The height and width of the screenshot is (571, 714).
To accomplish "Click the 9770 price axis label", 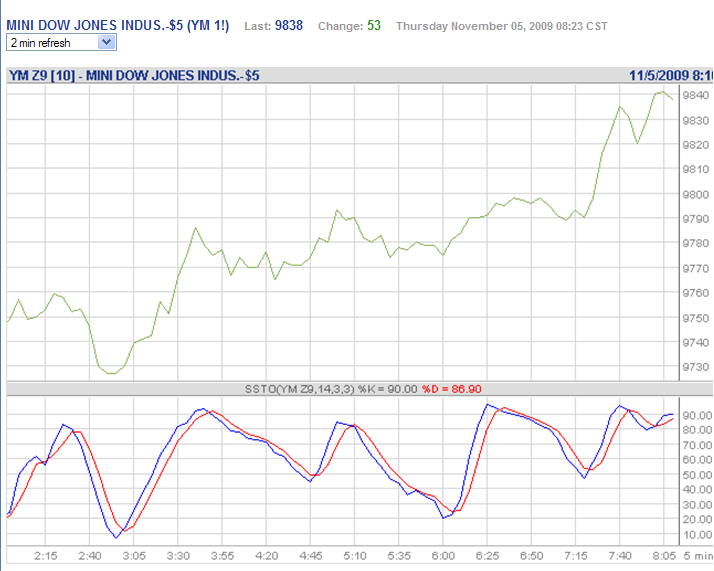I will pyautogui.click(x=695, y=269).
